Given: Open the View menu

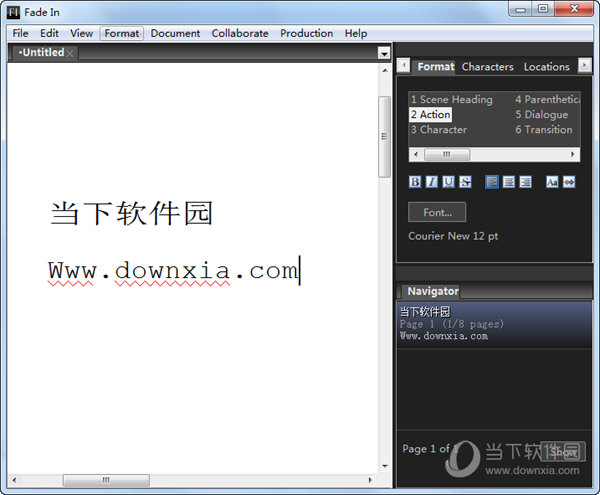Looking at the screenshot, I should click(x=82, y=33).
